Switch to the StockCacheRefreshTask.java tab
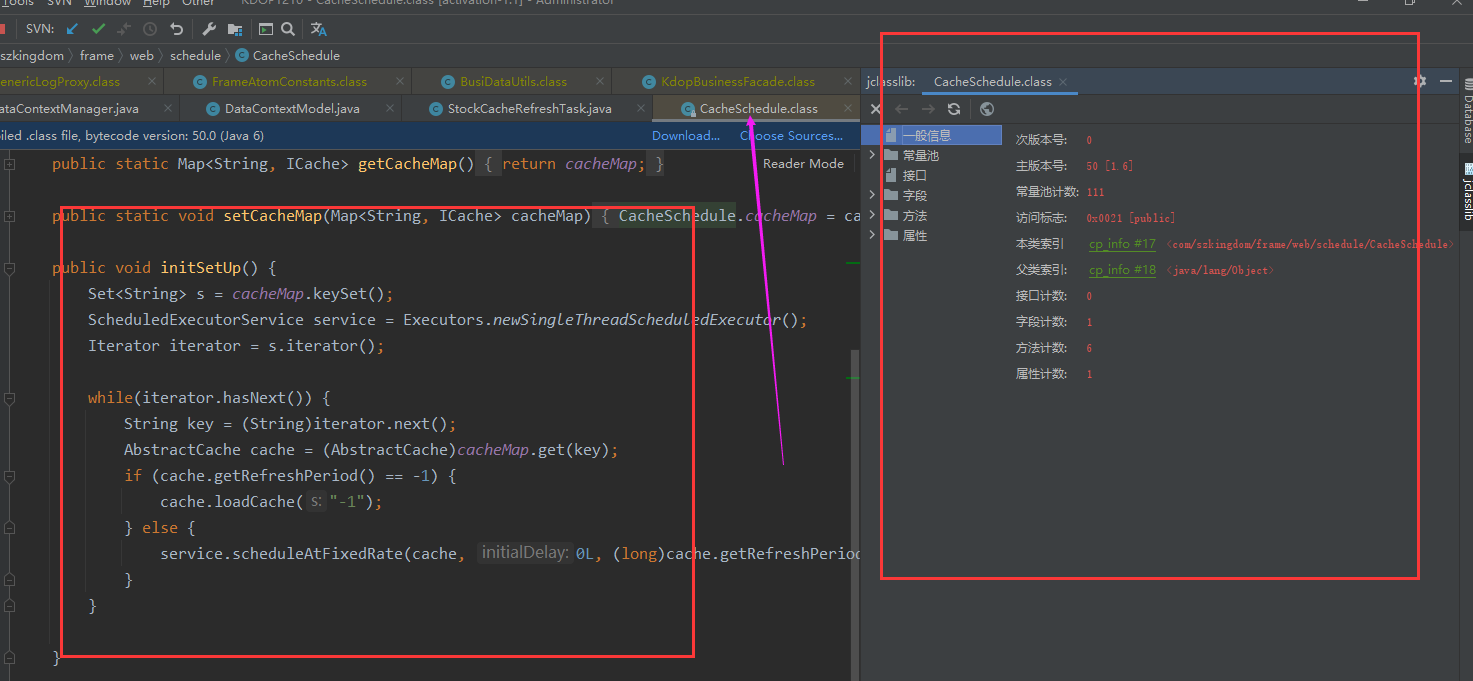The height and width of the screenshot is (681, 1473). coord(529,108)
